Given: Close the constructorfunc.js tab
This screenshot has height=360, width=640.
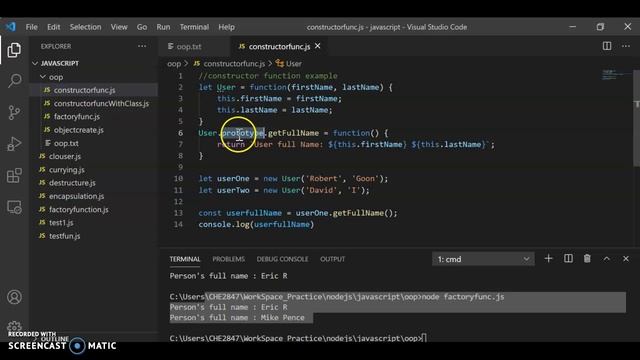Looking at the screenshot, I should [x=318, y=46].
